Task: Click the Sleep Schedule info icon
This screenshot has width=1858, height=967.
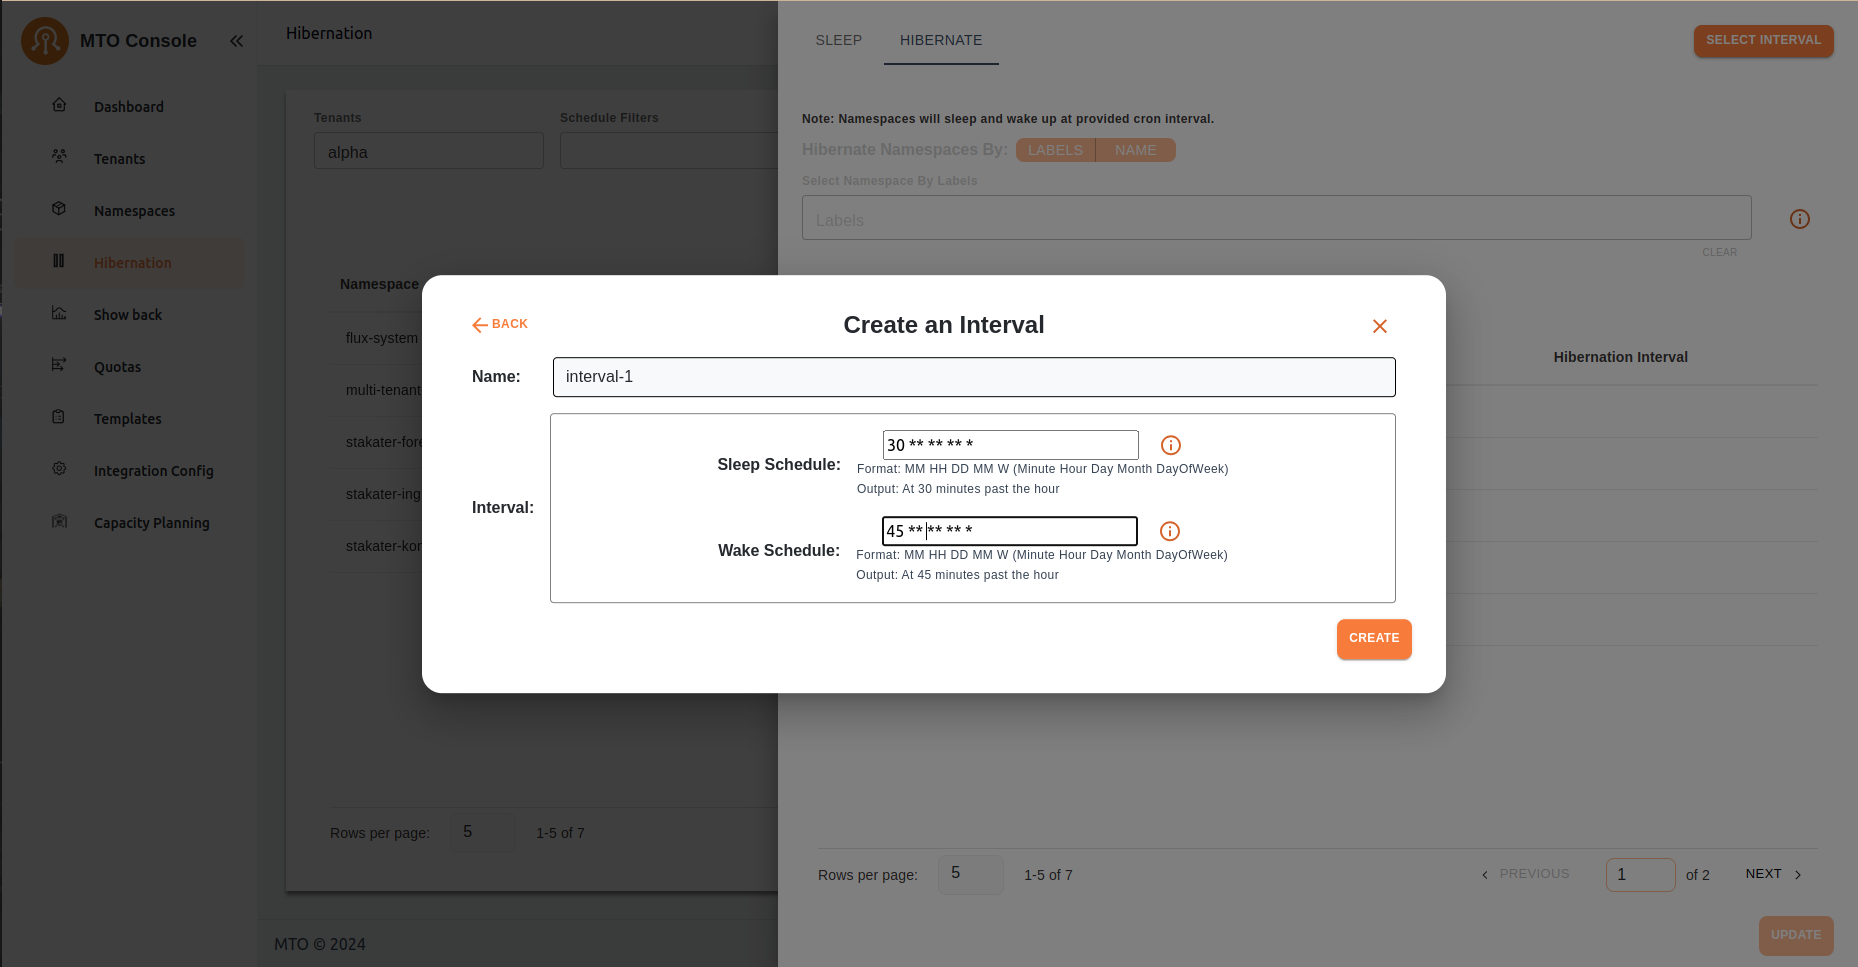Action: tap(1170, 444)
